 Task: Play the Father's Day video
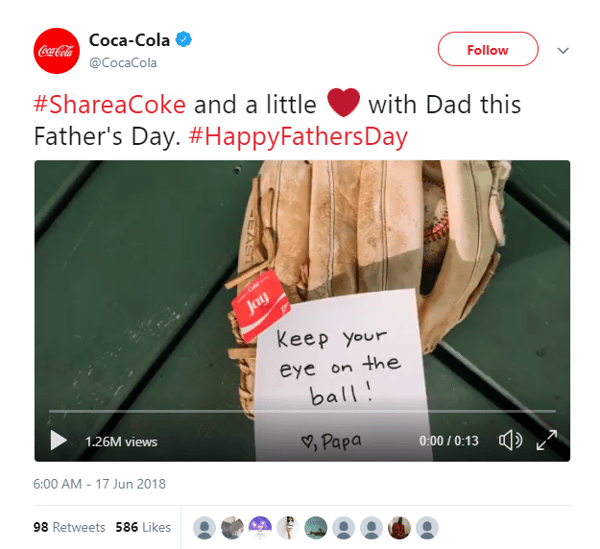click(59, 440)
